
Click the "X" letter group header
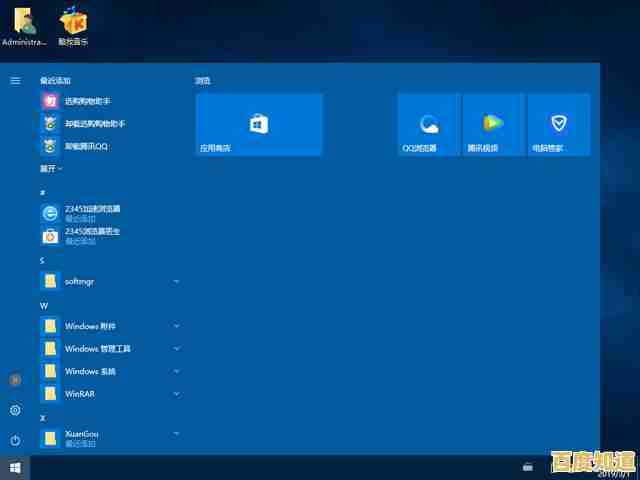[x=42, y=418]
